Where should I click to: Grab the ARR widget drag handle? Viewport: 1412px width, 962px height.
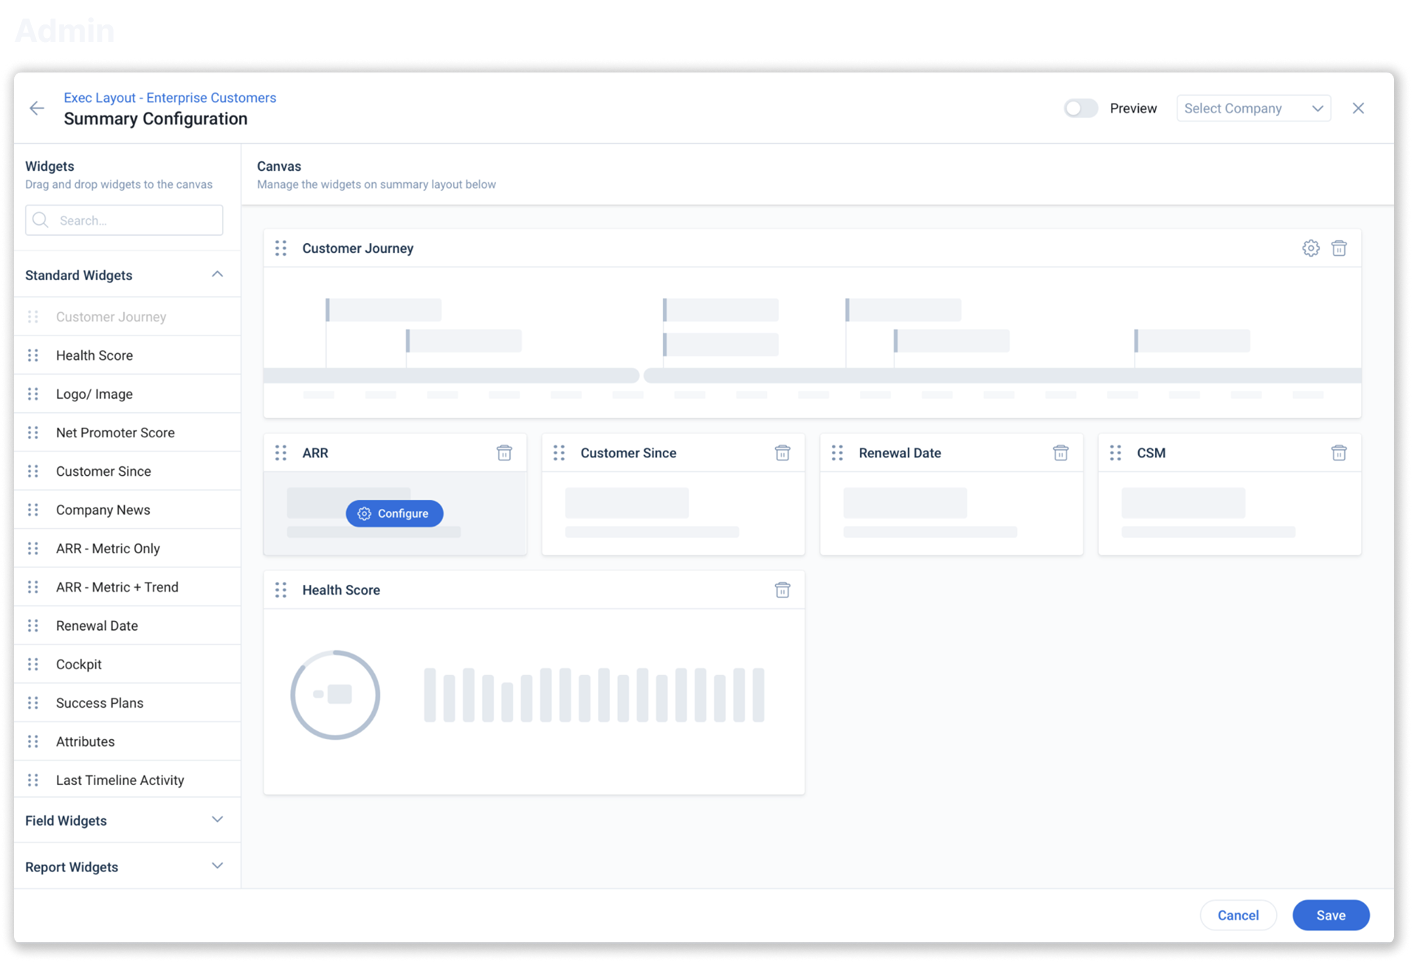(281, 453)
